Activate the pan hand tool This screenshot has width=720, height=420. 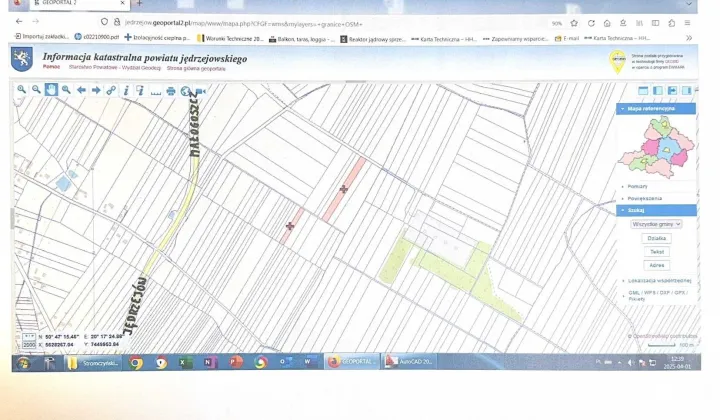coord(51,90)
